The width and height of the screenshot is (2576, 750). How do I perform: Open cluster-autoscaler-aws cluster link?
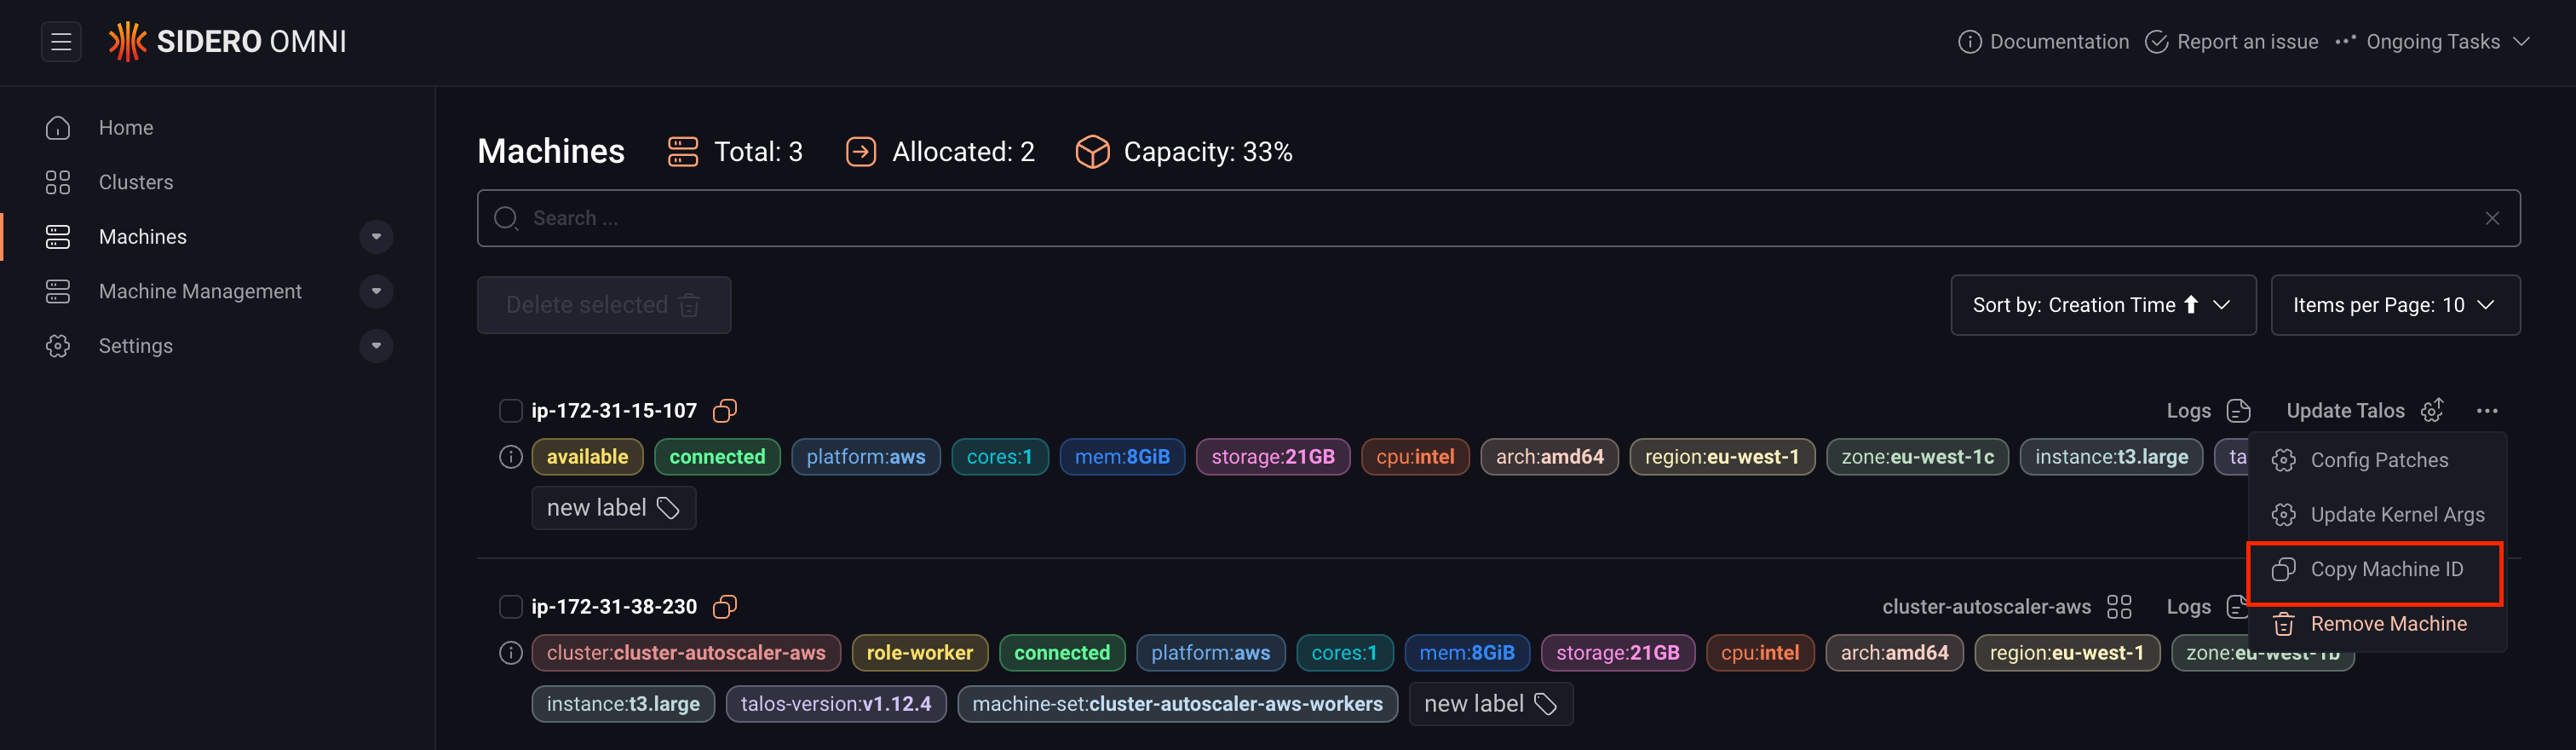tap(2006, 607)
